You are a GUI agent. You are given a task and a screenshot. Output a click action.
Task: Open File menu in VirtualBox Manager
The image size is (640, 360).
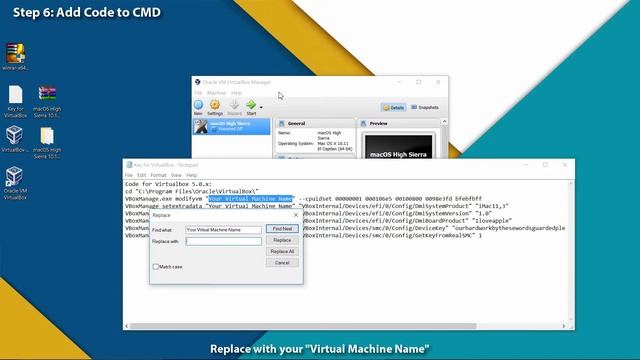pyautogui.click(x=198, y=93)
